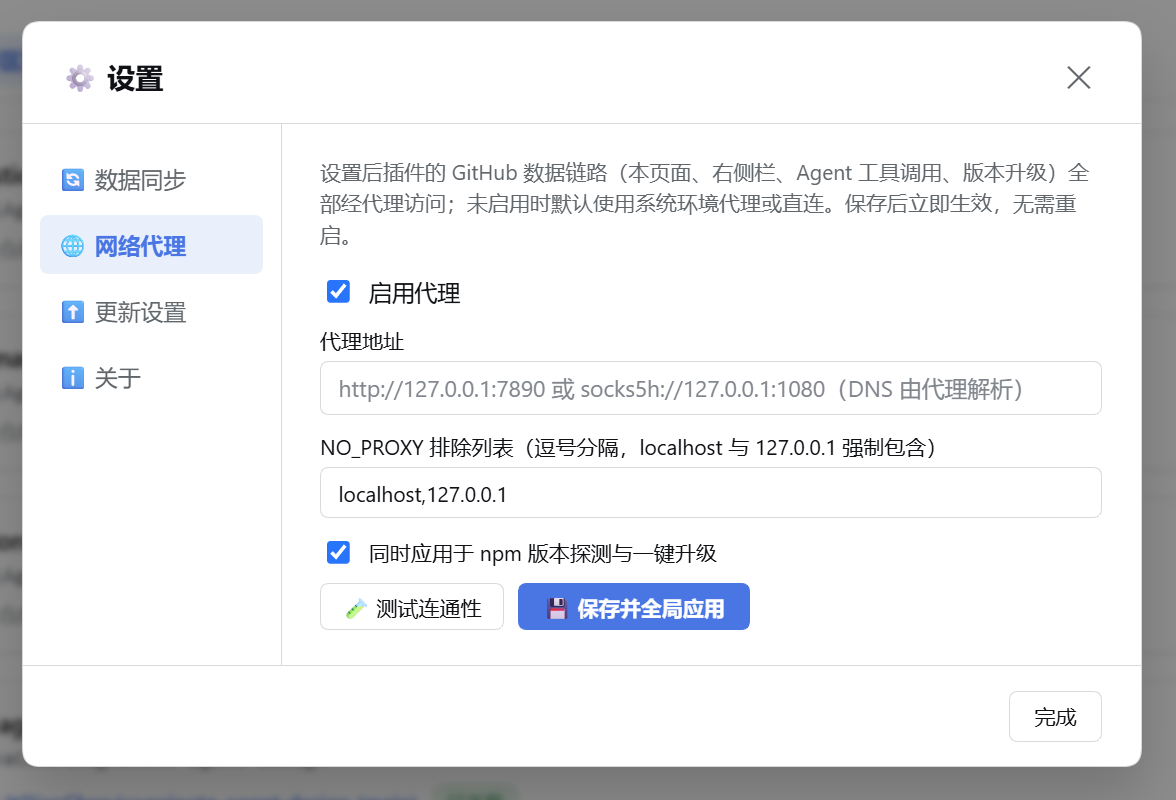
Task: Click the 代理地址 label
Action: click(x=362, y=342)
